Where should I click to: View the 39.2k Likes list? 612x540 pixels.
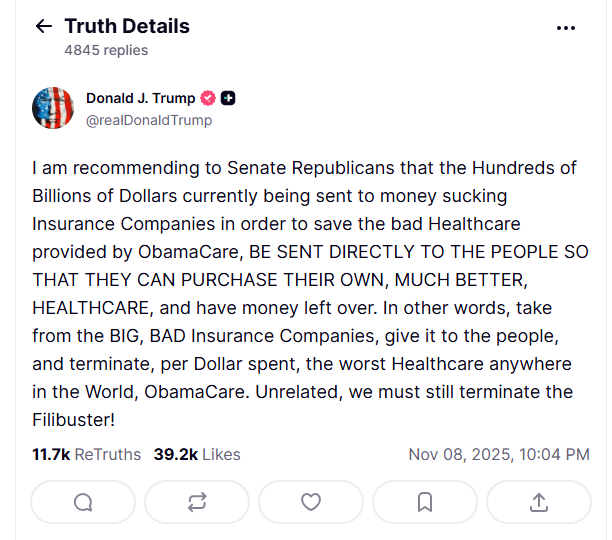(197, 454)
